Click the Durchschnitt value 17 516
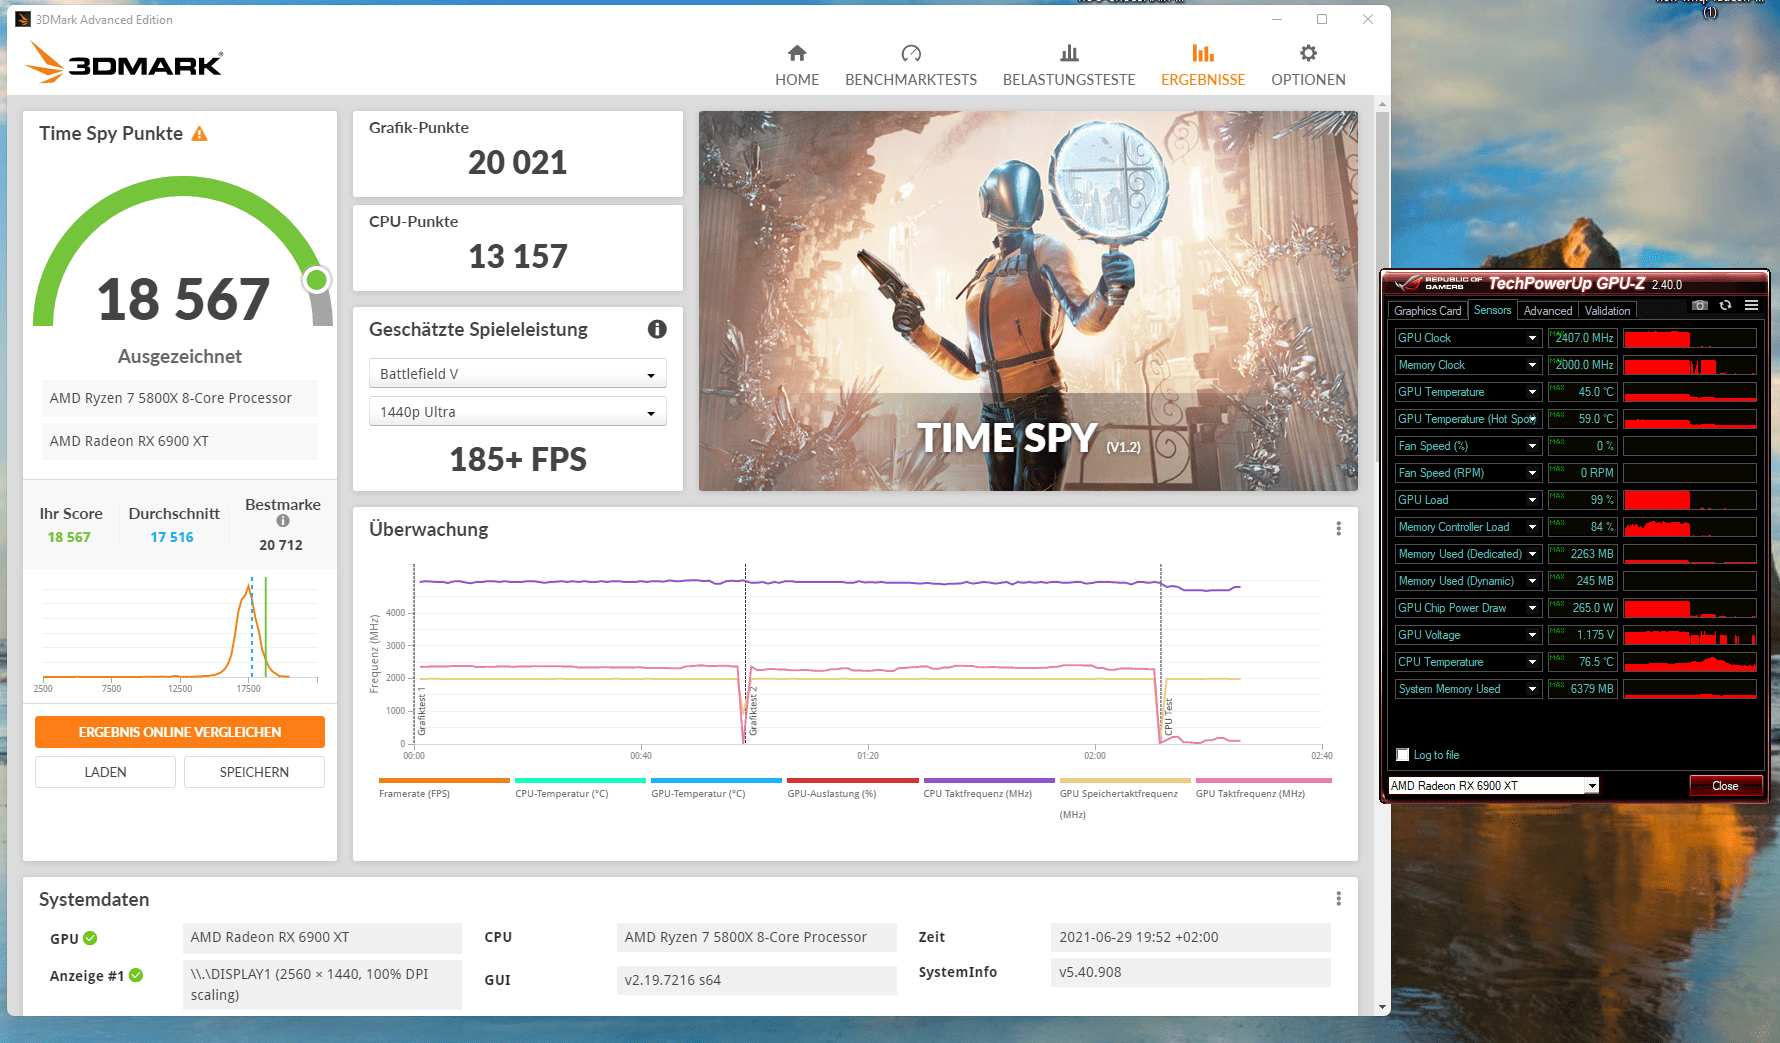Viewport: 1780px width, 1043px height. point(172,537)
